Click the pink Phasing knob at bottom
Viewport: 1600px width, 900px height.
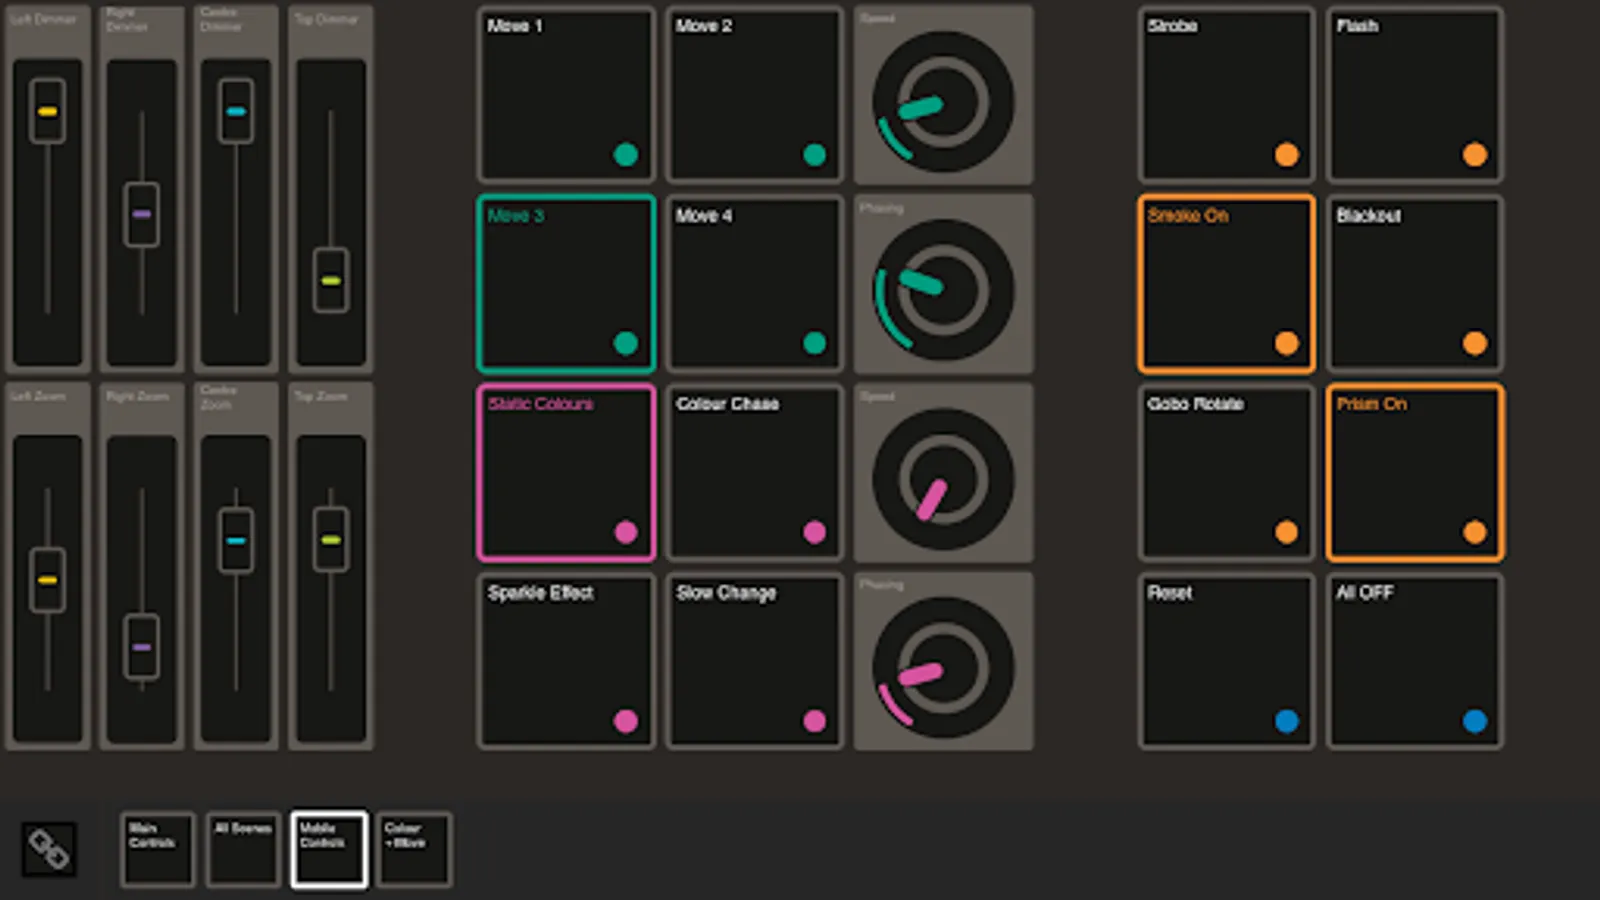[941, 661]
